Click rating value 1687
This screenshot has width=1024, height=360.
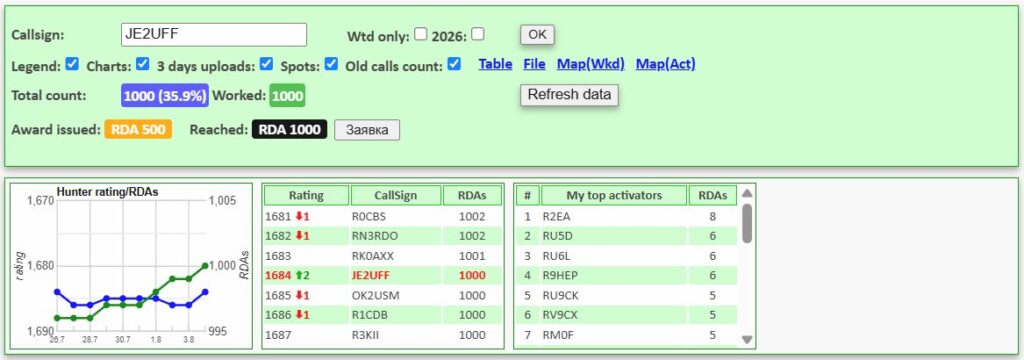pyautogui.click(x=277, y=335)
